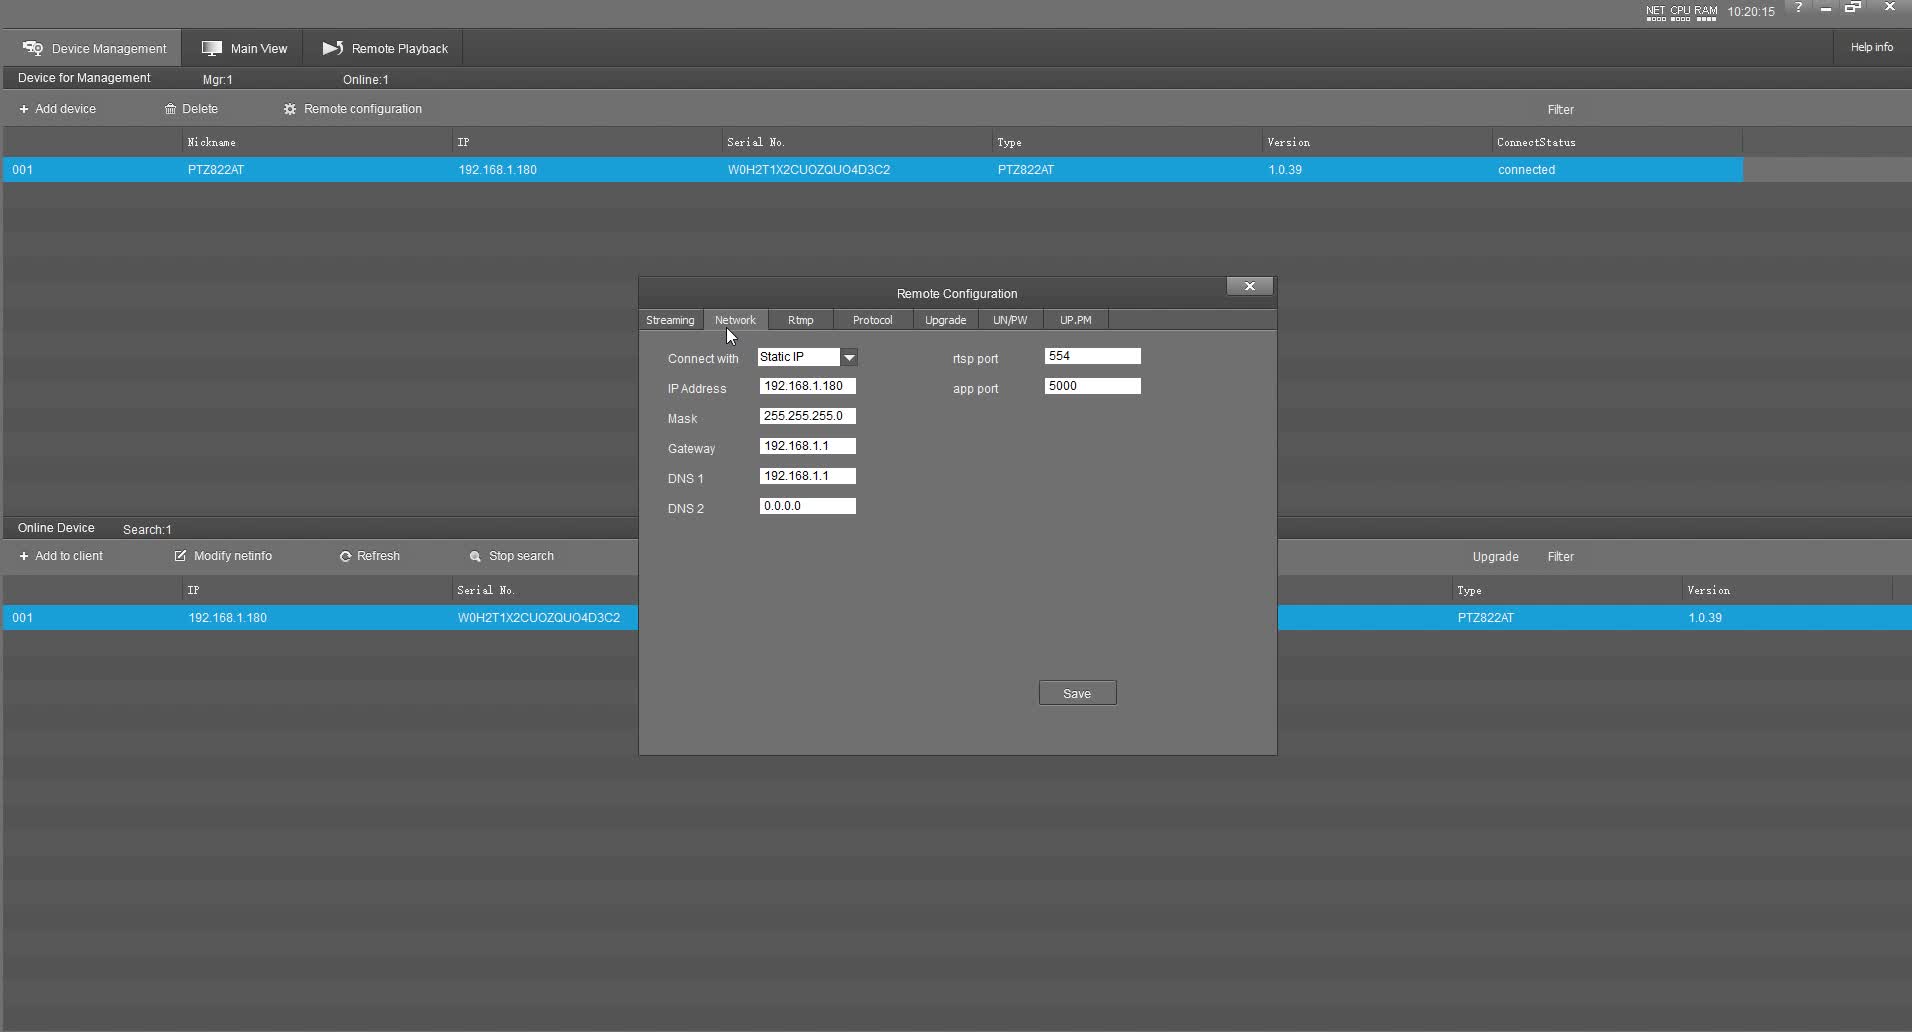Viewport: 1912px width, 1032px height.
Task: Click the Delete trash icon
Action: (170, 109)
